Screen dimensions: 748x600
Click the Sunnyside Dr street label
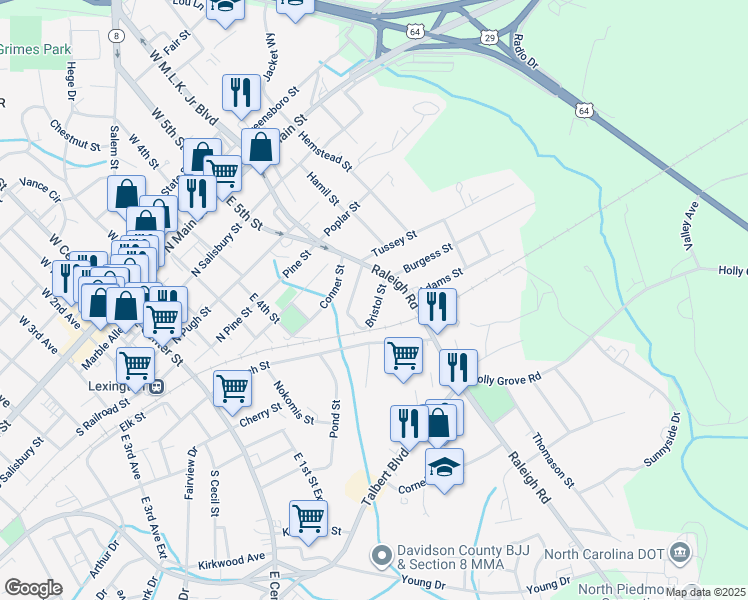point(662,440)
